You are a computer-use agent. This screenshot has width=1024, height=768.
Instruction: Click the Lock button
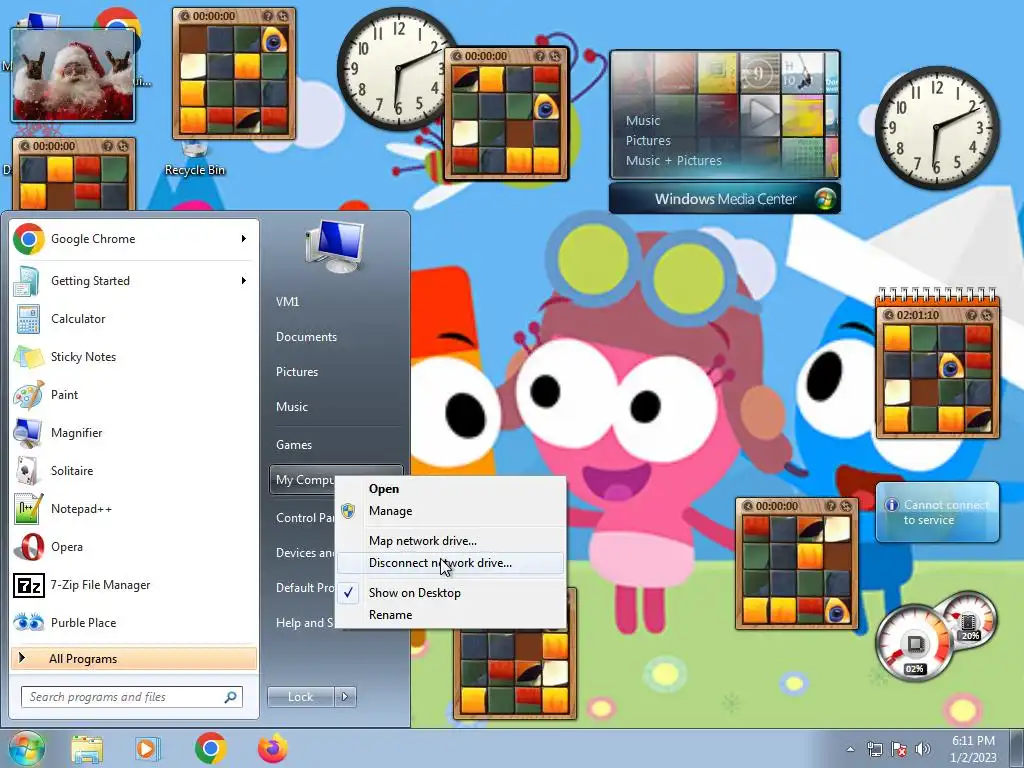[300, 697]
